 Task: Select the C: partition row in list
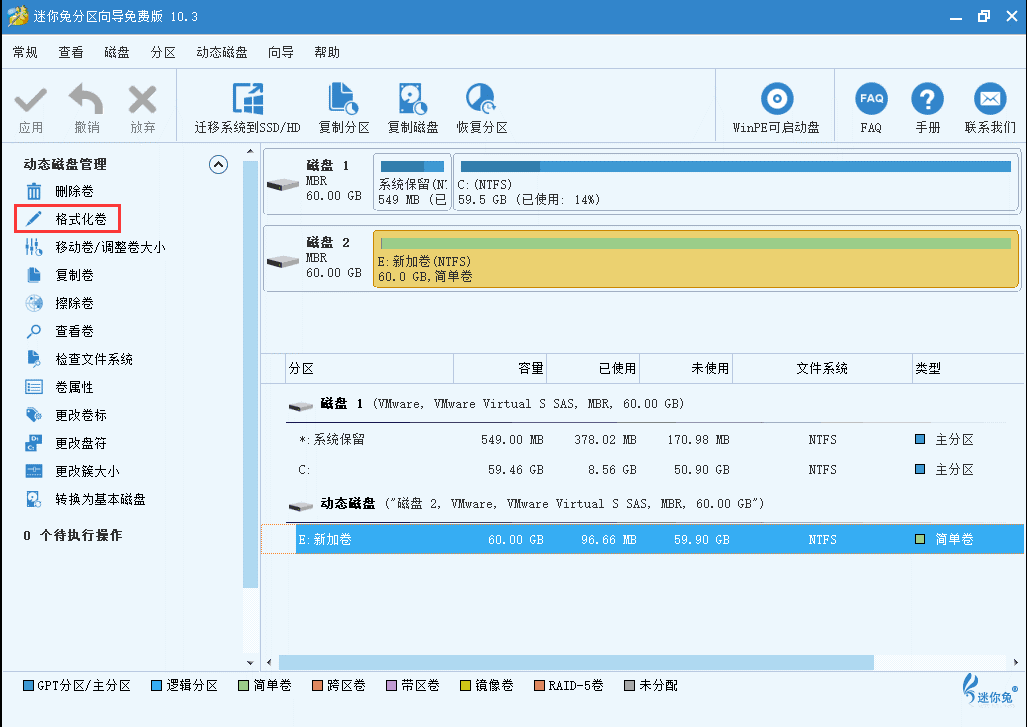click(643, 470)
